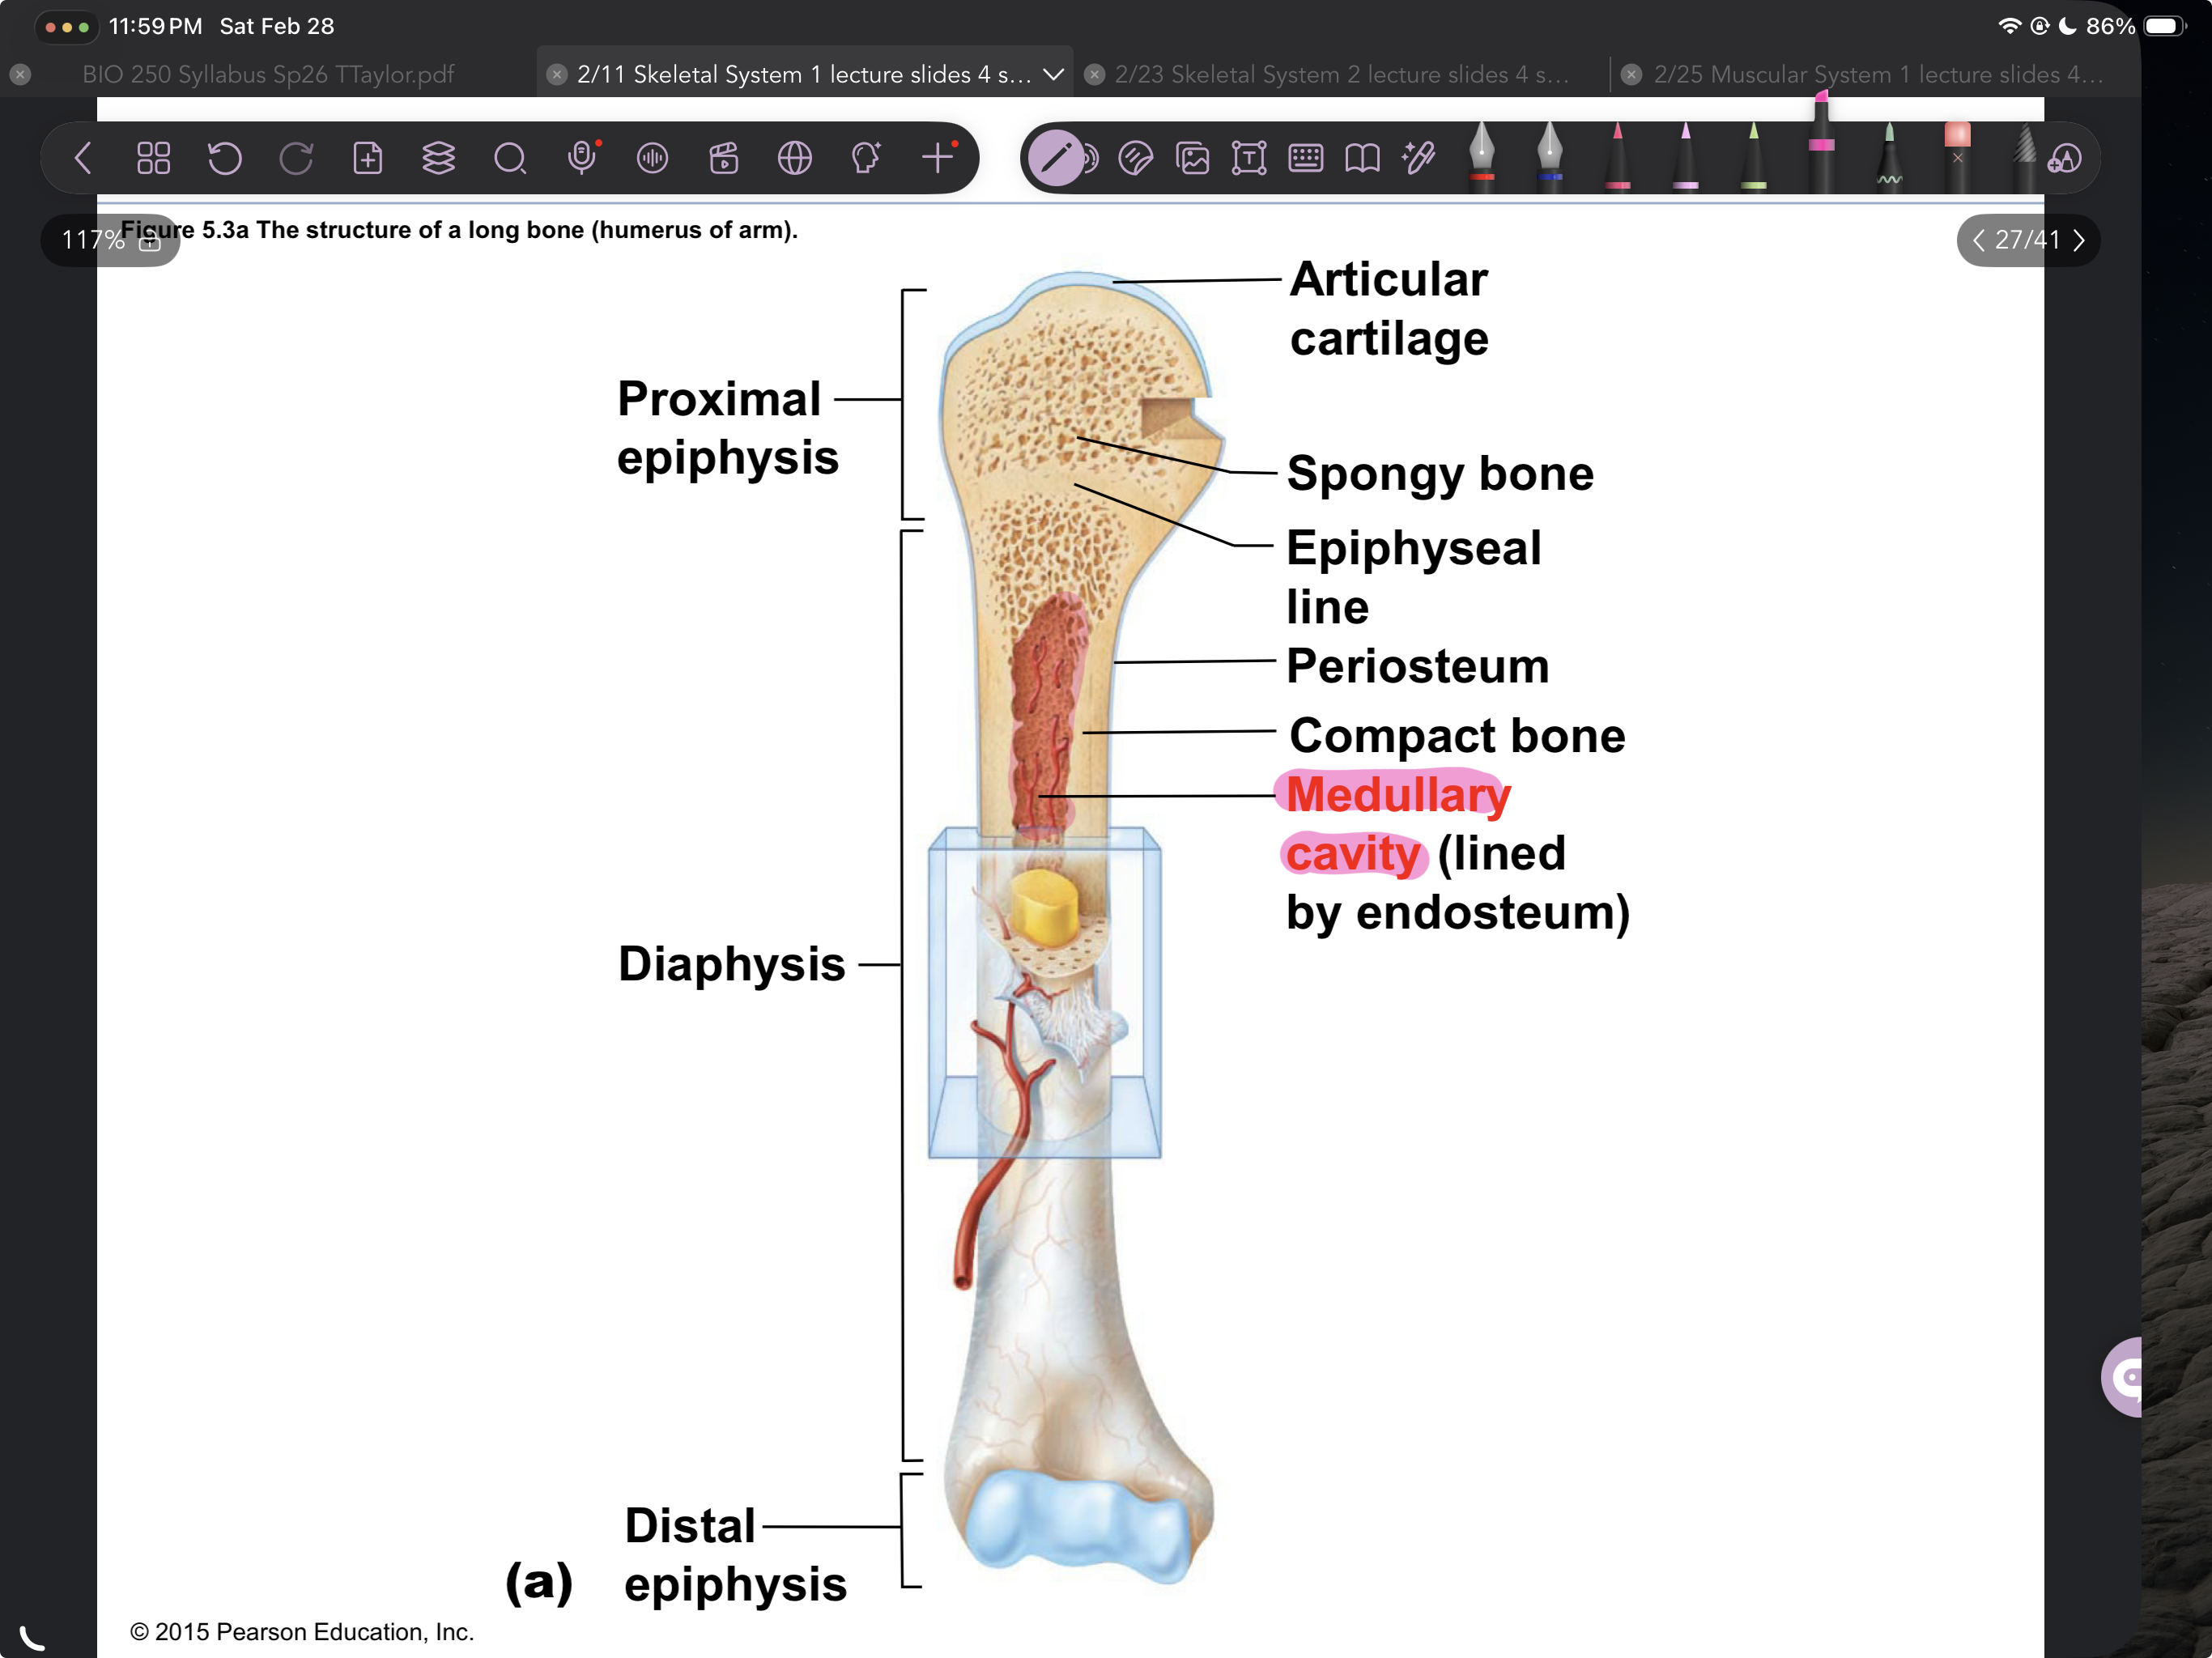
Task: Add a new page to the note
Action: point(369,157)
